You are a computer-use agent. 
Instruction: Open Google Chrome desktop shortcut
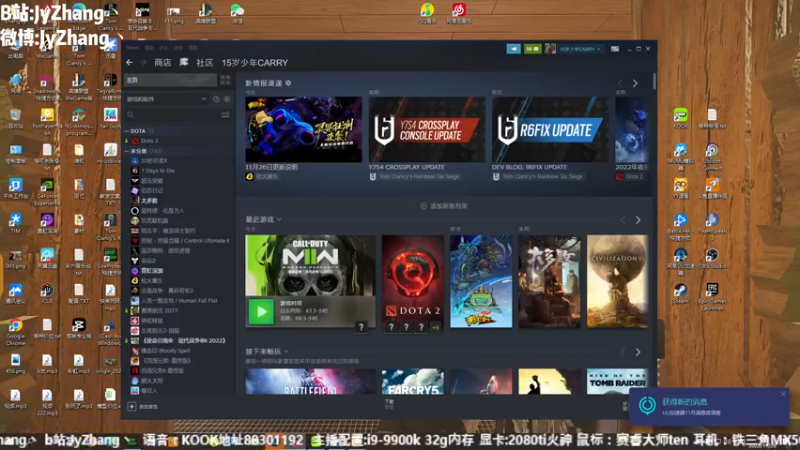pos(15,331)
